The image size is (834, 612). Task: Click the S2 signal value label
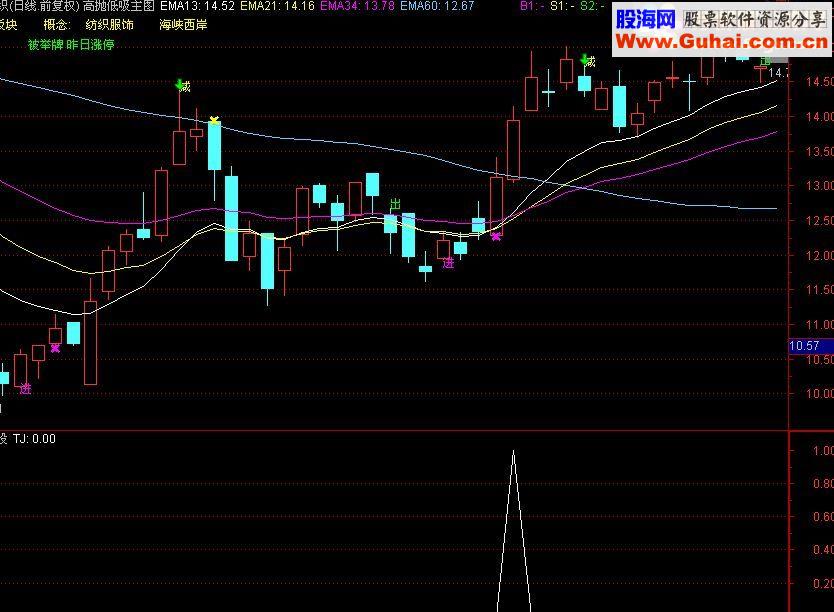click(x=592, y=6)
